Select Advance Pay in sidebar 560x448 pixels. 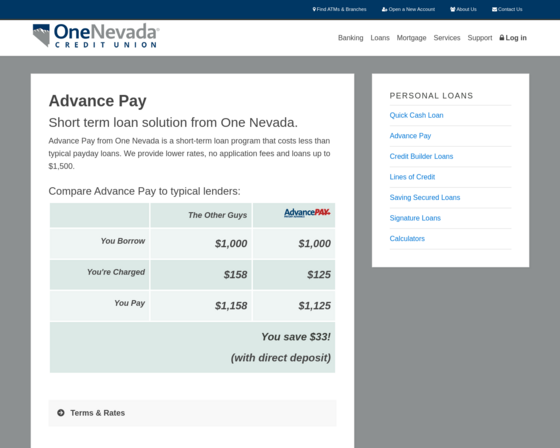(x=410, y=136)
